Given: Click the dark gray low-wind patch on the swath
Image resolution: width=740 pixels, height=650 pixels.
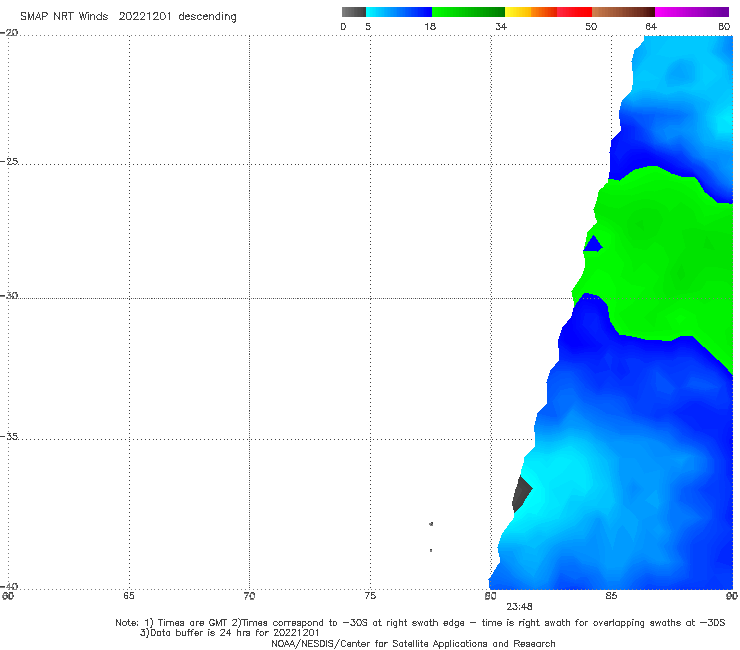Looking at the screenshot, I should [521, 493].
